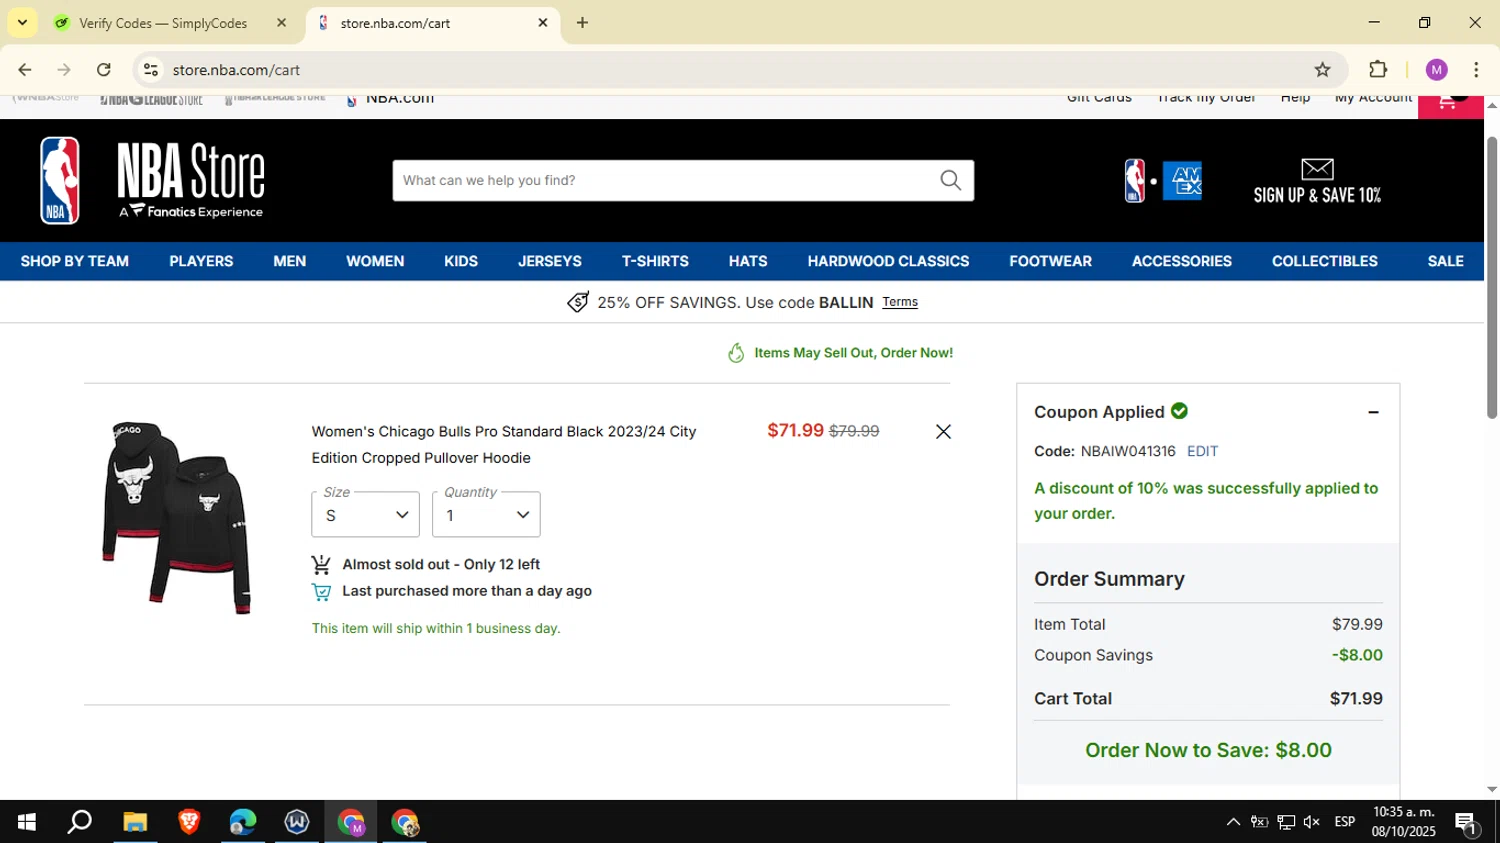The width and height of the screenshot is (1500, 843).
Task: Click the browser address bar URL
Action: pos(236,70)
